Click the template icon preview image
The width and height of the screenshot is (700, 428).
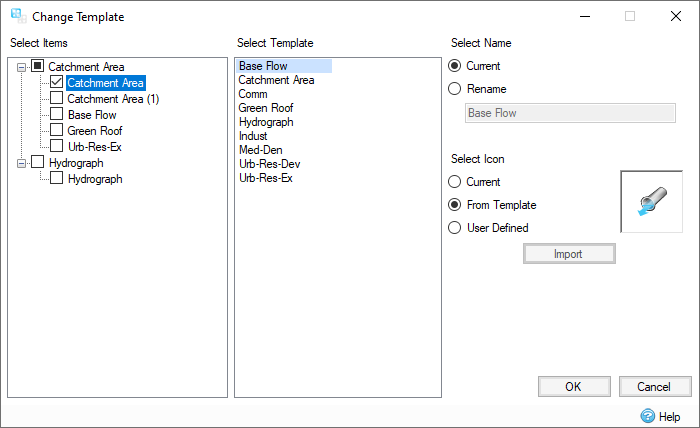[651, 202]
